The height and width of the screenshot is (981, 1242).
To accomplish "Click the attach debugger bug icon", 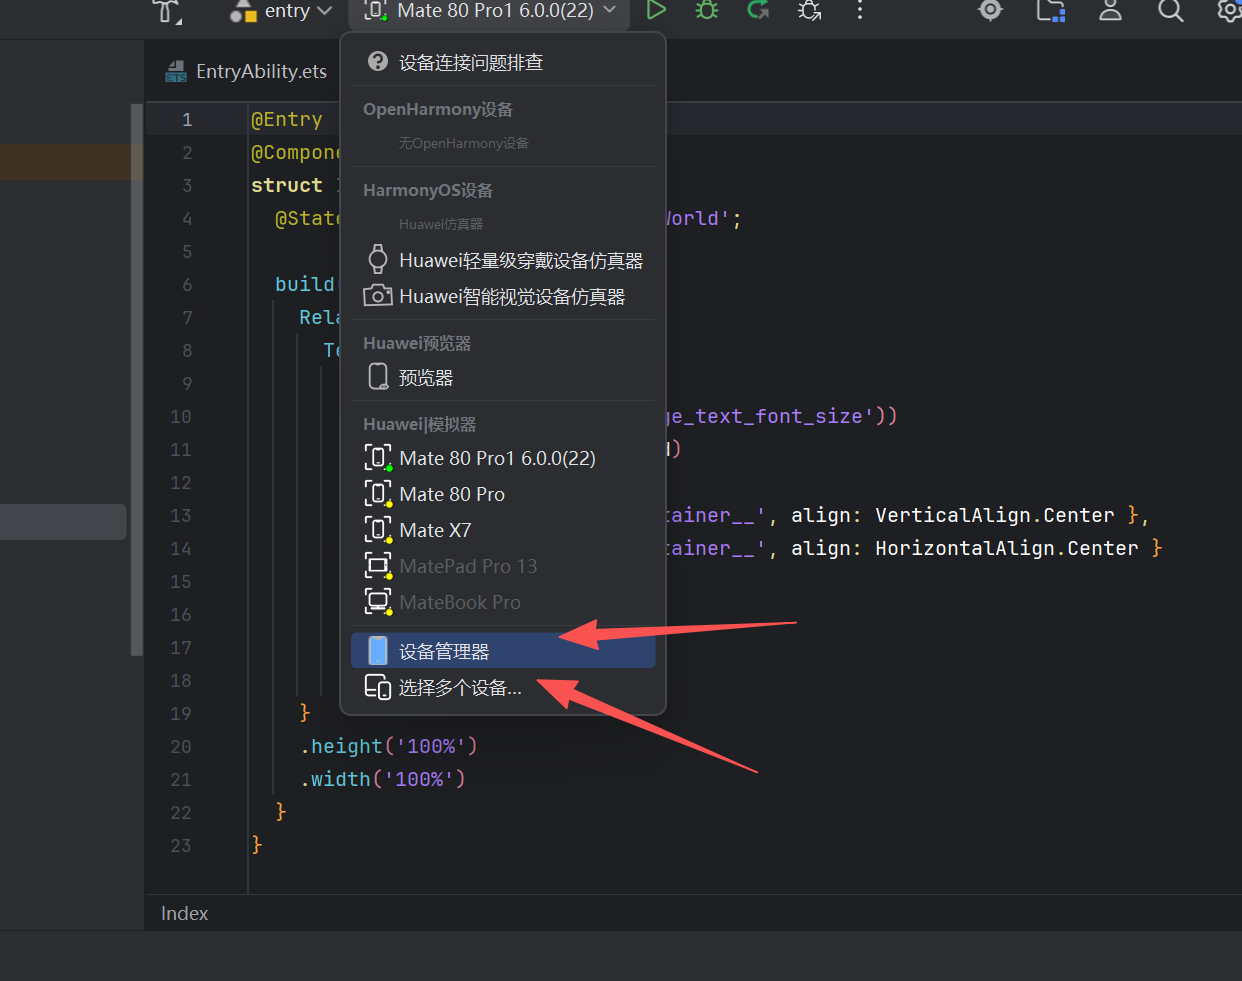I will [809, 10].
